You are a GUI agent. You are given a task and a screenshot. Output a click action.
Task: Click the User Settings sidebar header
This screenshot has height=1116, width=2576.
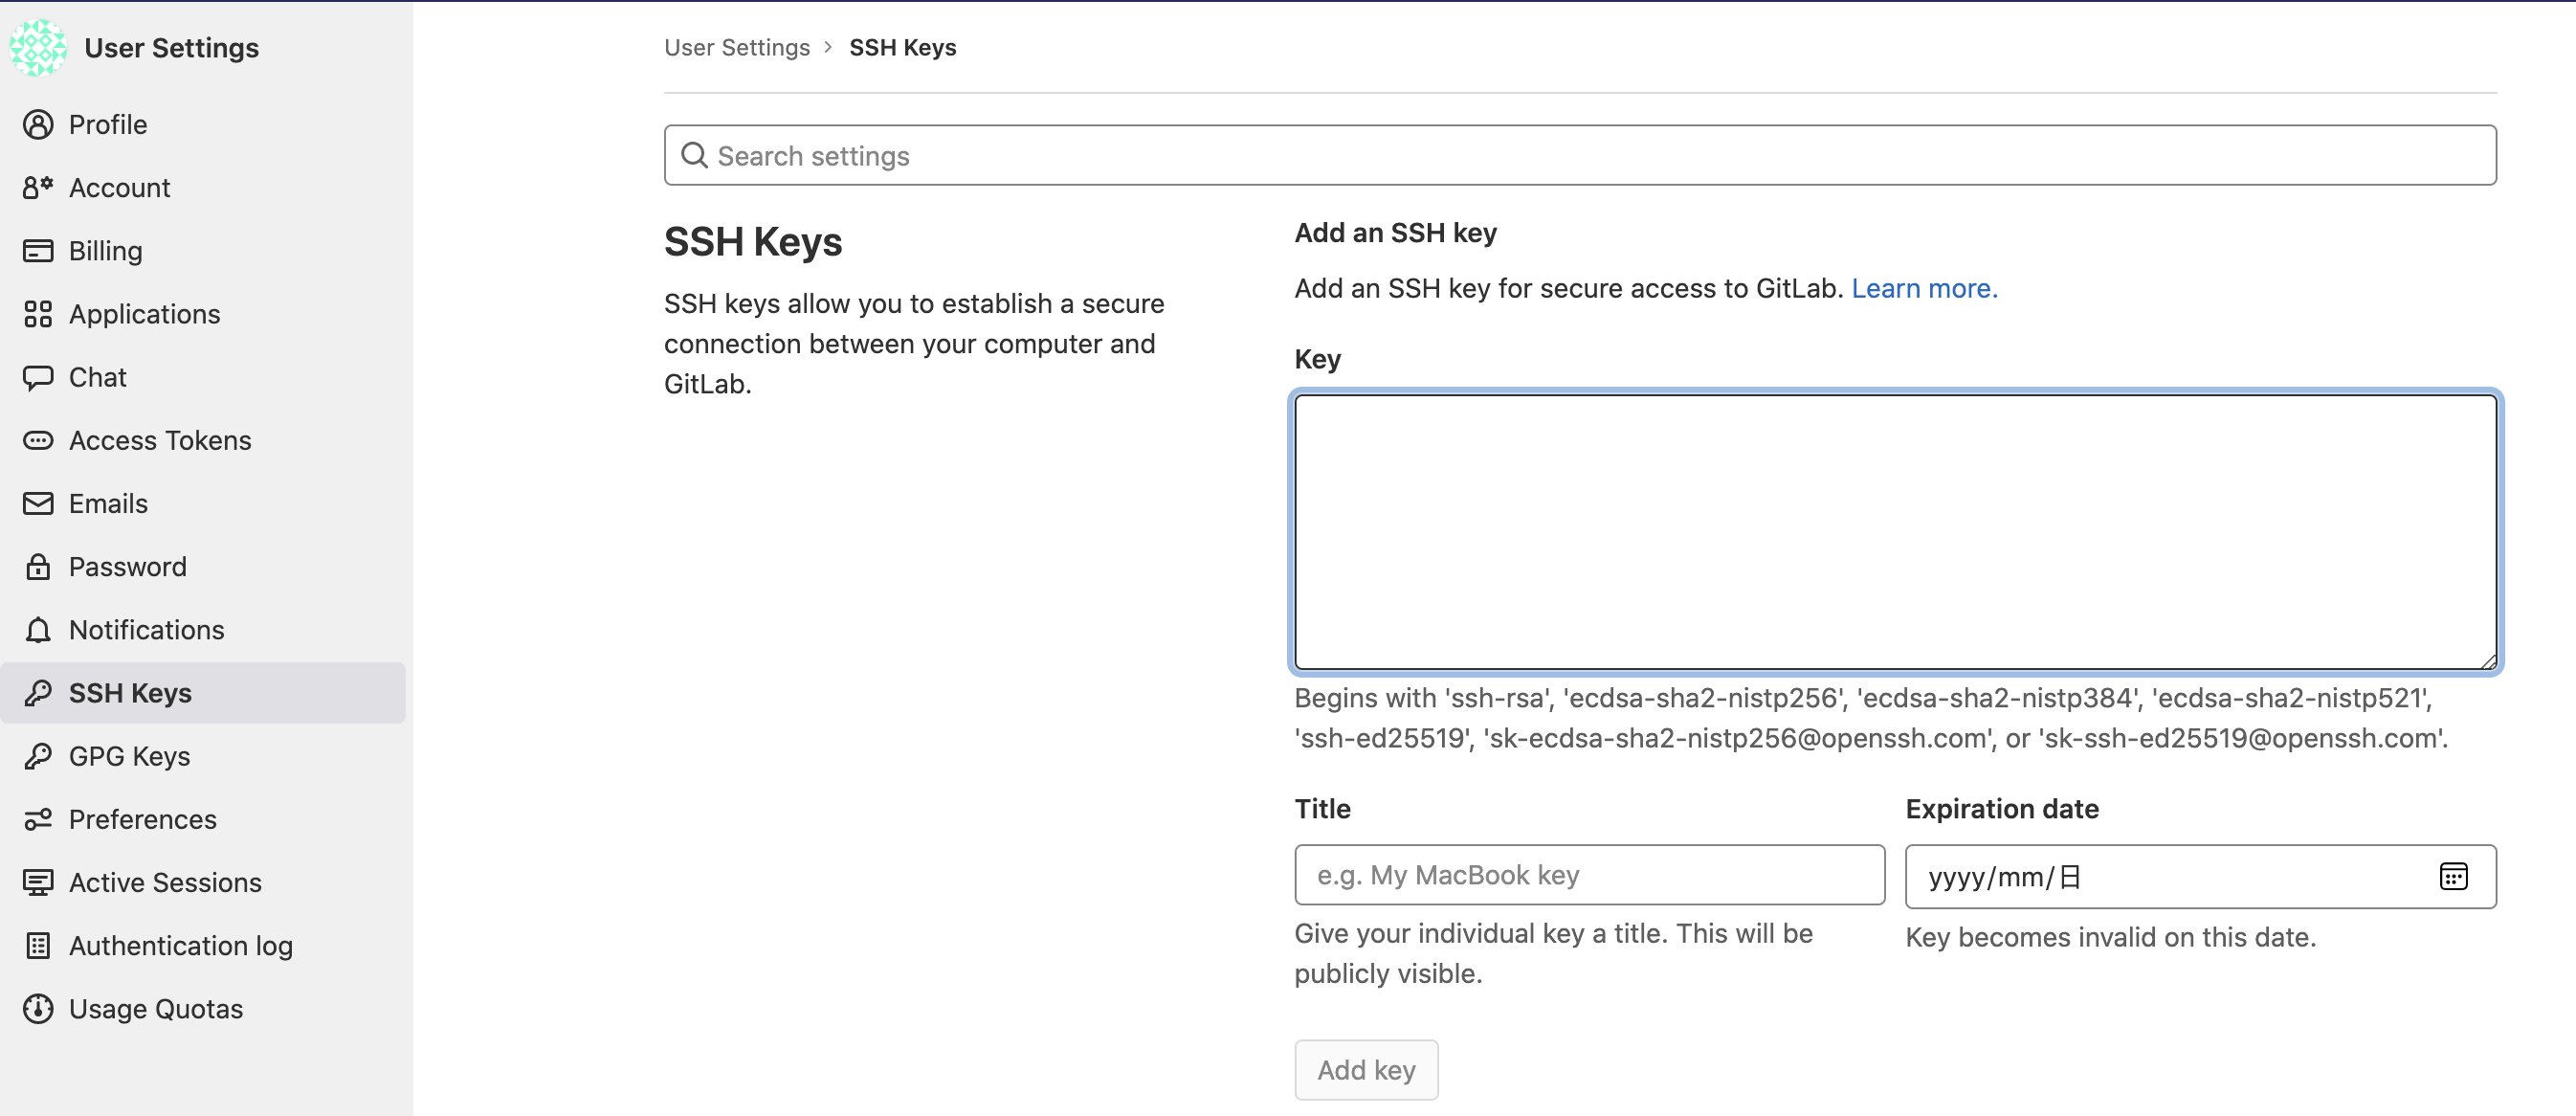[171, 47]
